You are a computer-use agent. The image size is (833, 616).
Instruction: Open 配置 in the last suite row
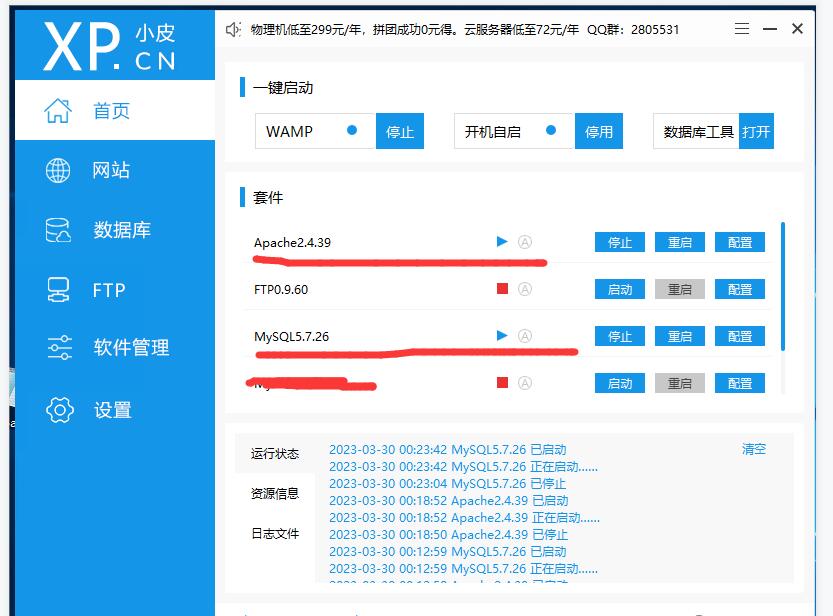pos(740,383)
